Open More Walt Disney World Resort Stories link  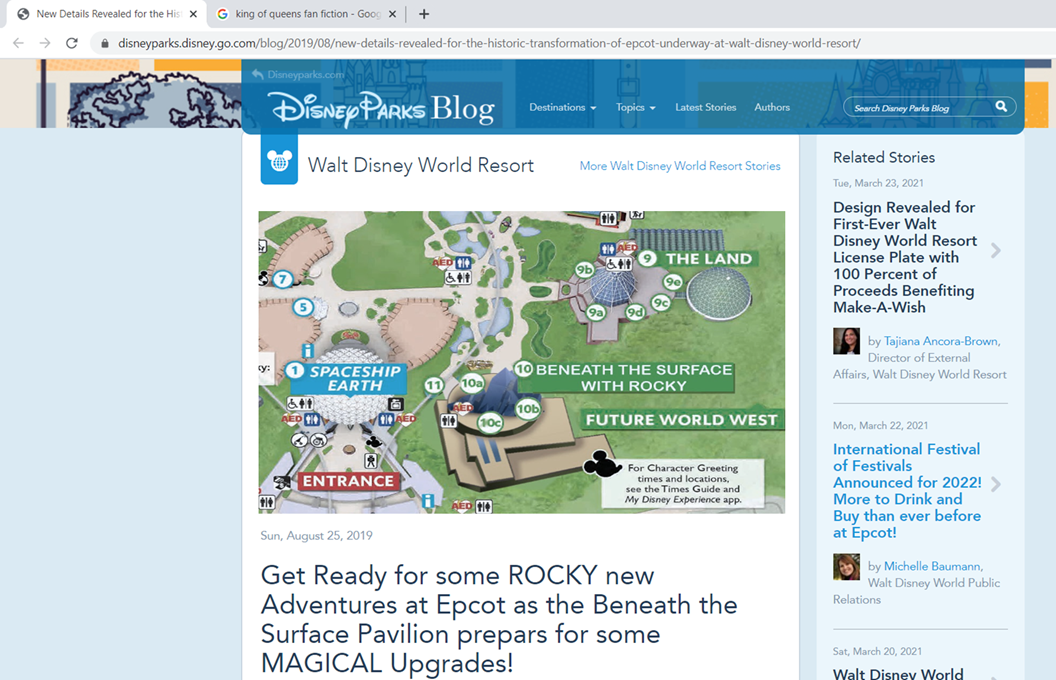point(680,166)
